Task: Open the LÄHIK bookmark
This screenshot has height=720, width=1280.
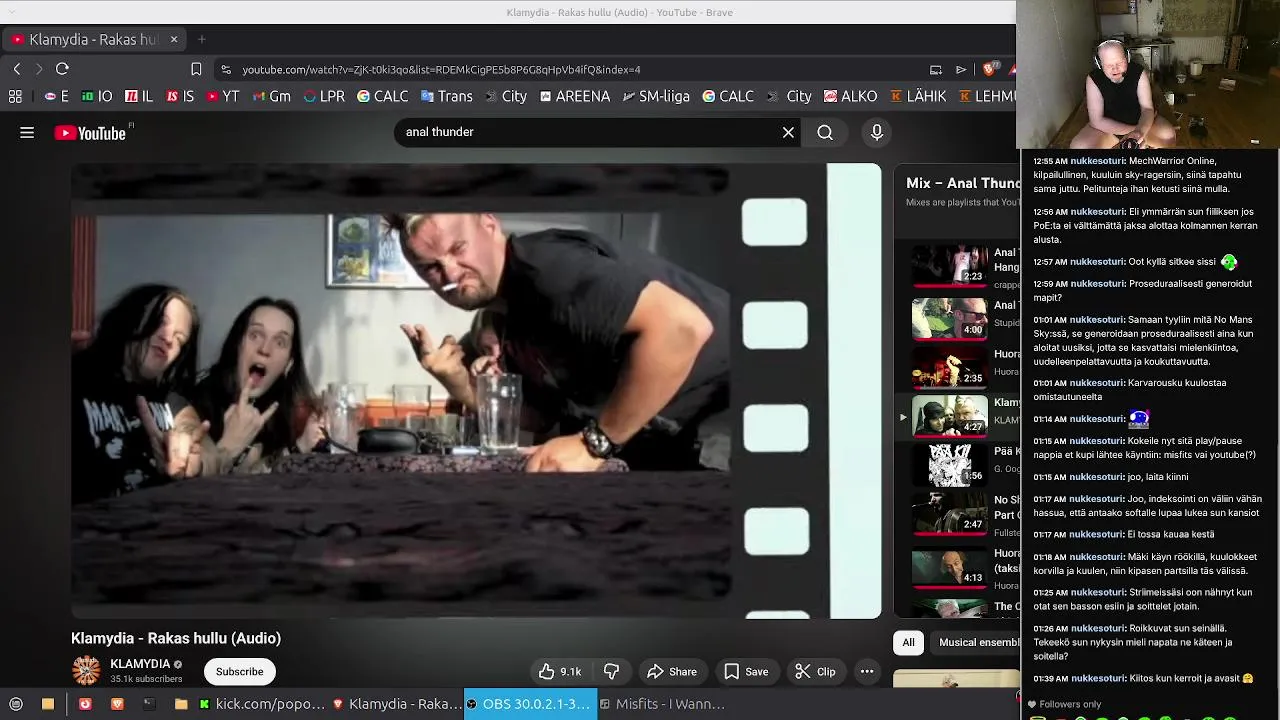Action: [x=917, y=96]
